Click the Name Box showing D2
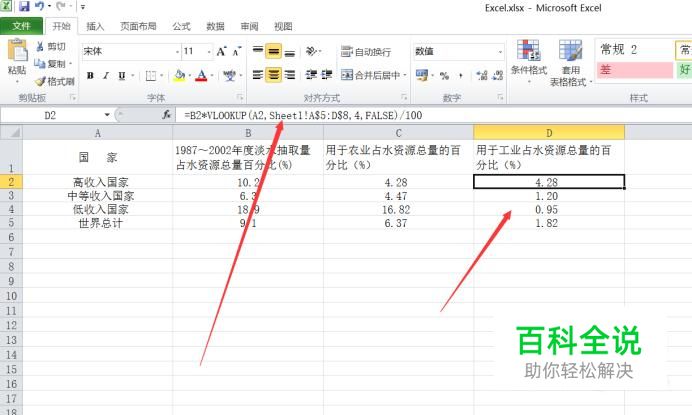Viewport: 692px width, 415px height. pyautogui.click(x=51, y=115)
